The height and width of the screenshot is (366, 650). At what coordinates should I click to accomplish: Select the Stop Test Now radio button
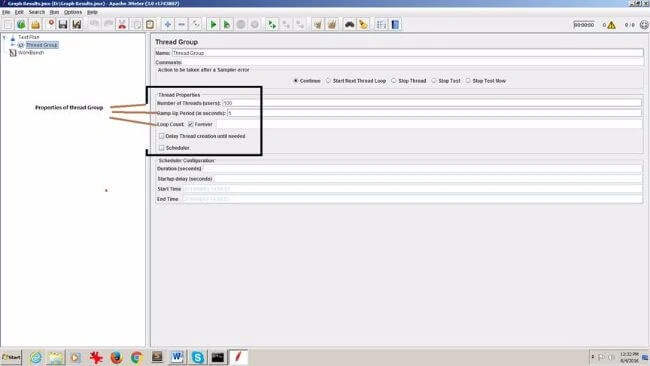pos(468,81)
